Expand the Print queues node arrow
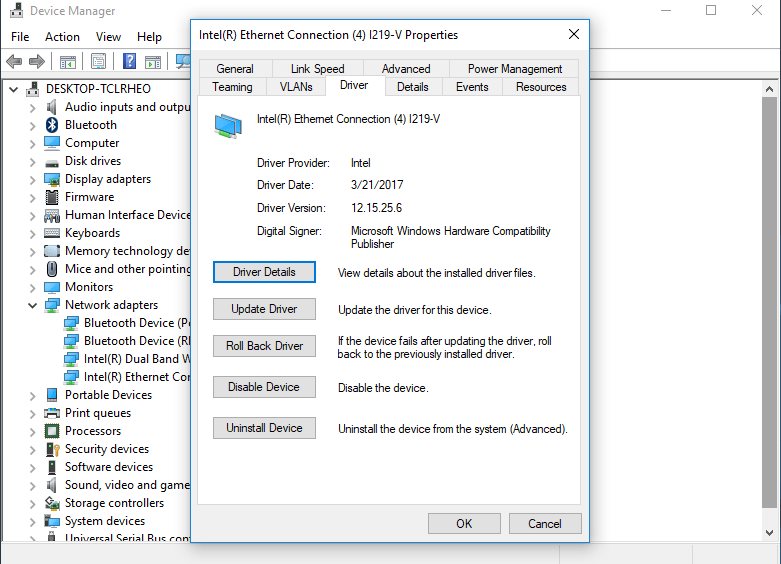 click(x=33, y=414)
